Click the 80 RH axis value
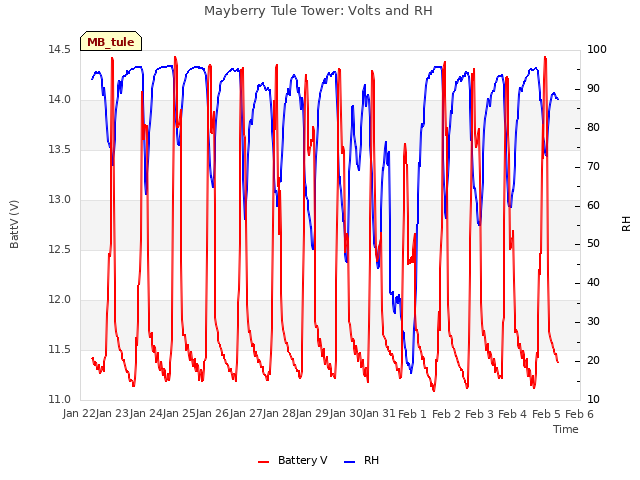Viewport: 640px width, 480px height. pyautogui.click(x=593, y=128)
